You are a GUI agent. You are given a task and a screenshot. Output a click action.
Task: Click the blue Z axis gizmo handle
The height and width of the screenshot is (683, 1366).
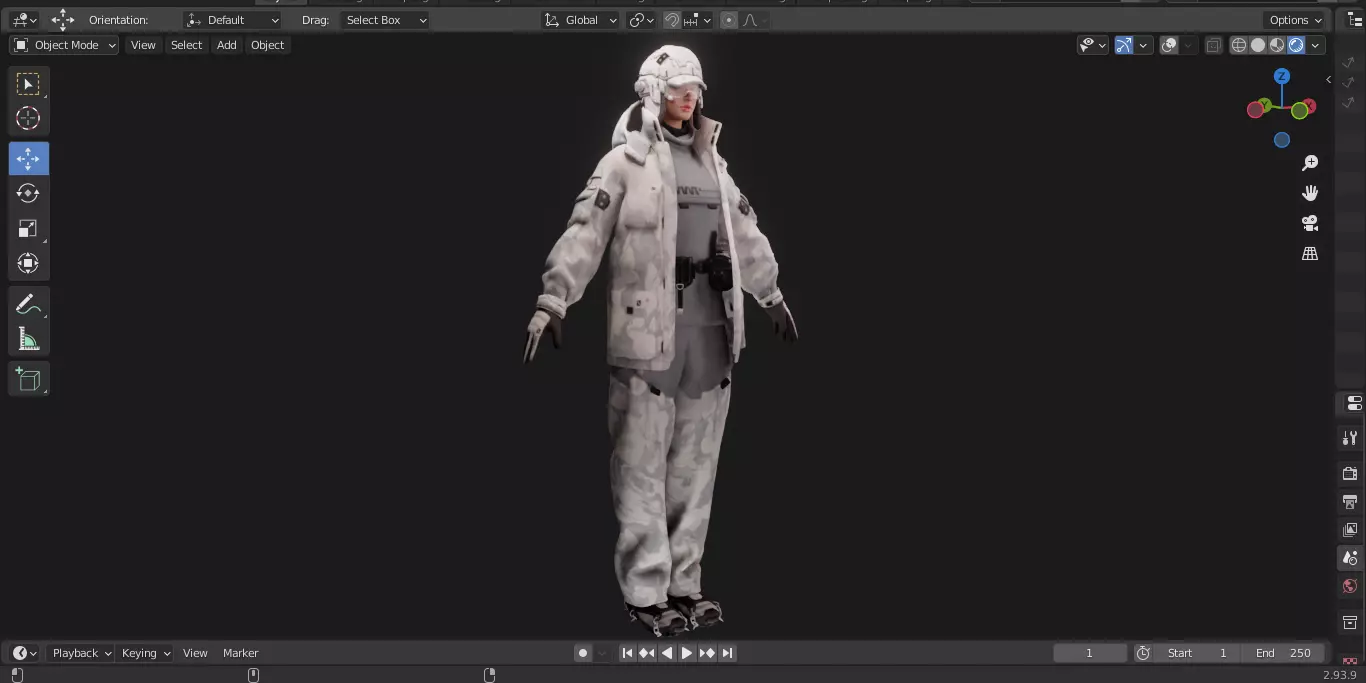tap(1282, 76)
